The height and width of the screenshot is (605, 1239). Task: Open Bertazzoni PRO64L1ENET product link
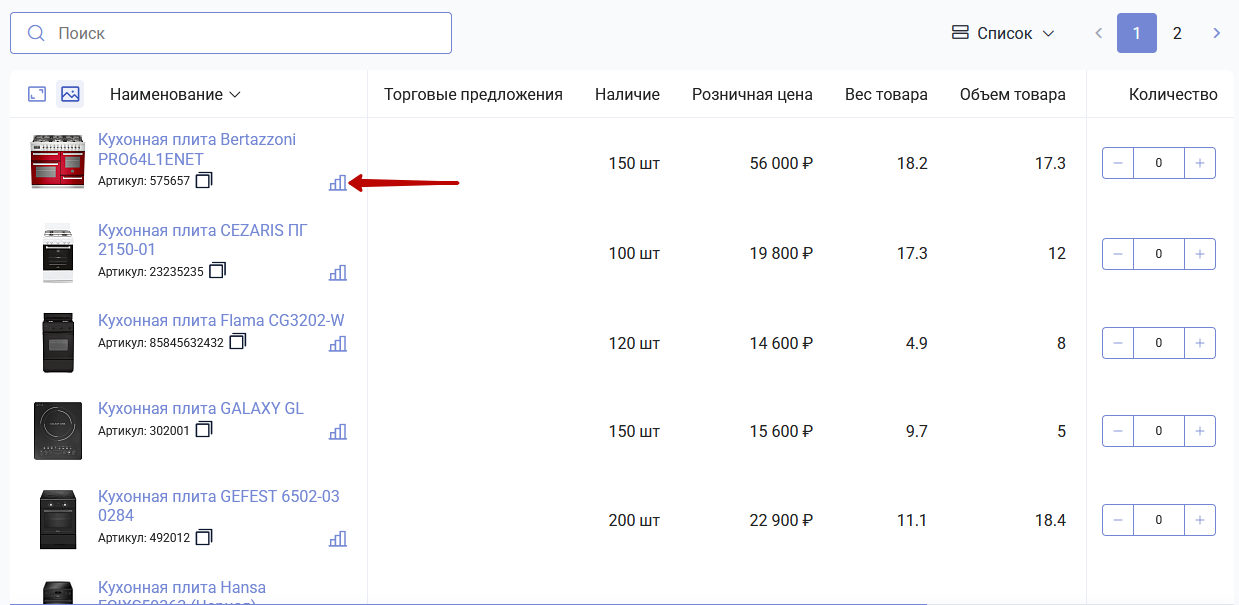pos(197,149)
